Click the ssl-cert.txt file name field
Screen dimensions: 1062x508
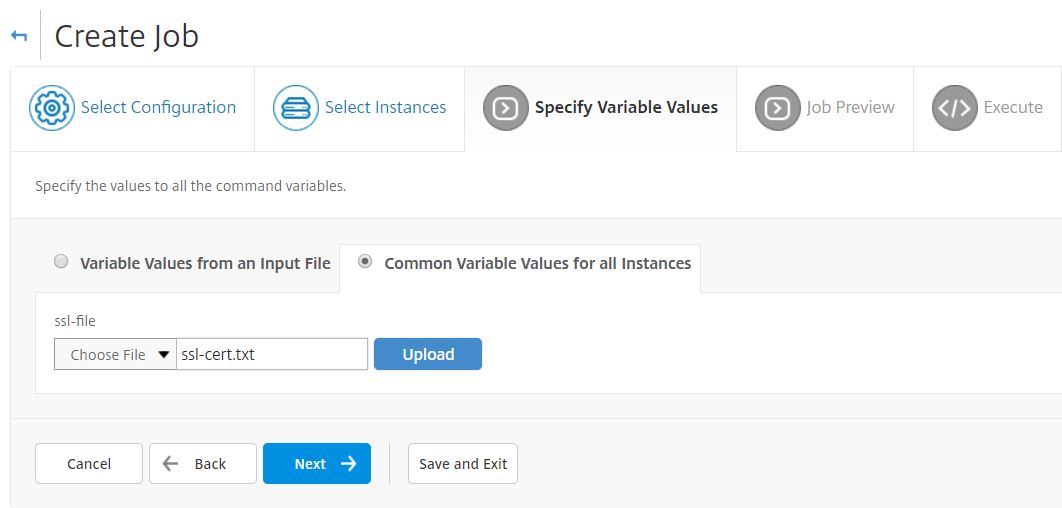[x=272, y=354]
